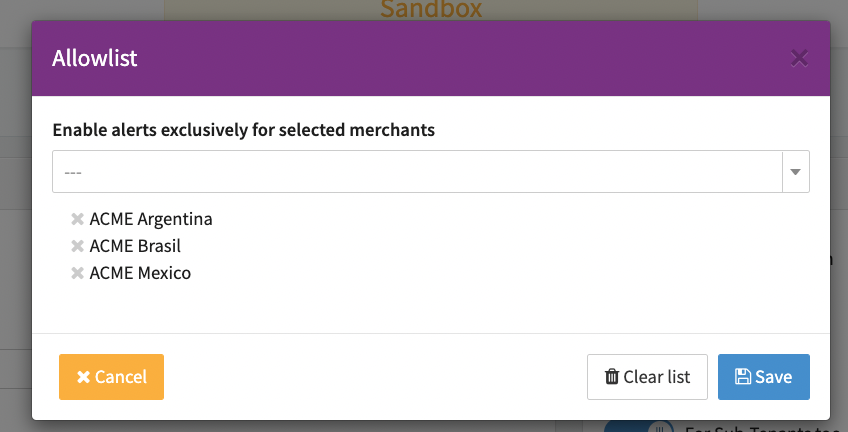Viewport: 848px width, 432px height.
Task: Remove ACME Argentina from the allowlist
Action: (x=77, y=219)
